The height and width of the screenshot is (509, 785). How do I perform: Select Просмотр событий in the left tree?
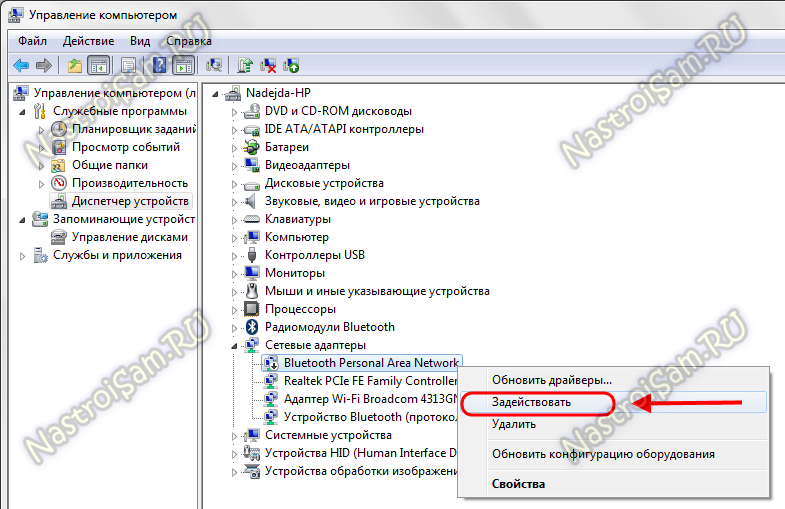126,147
